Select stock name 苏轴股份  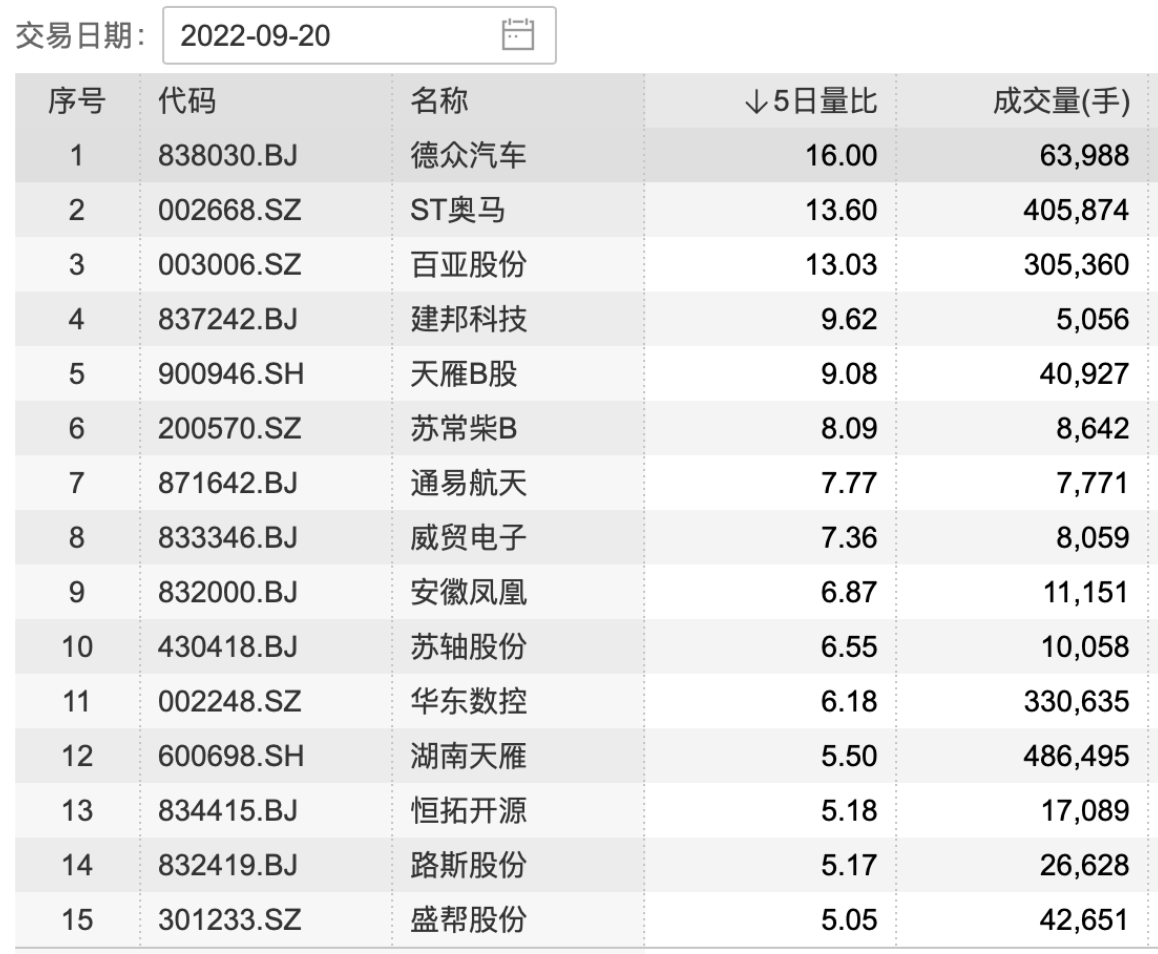(468, 647)
